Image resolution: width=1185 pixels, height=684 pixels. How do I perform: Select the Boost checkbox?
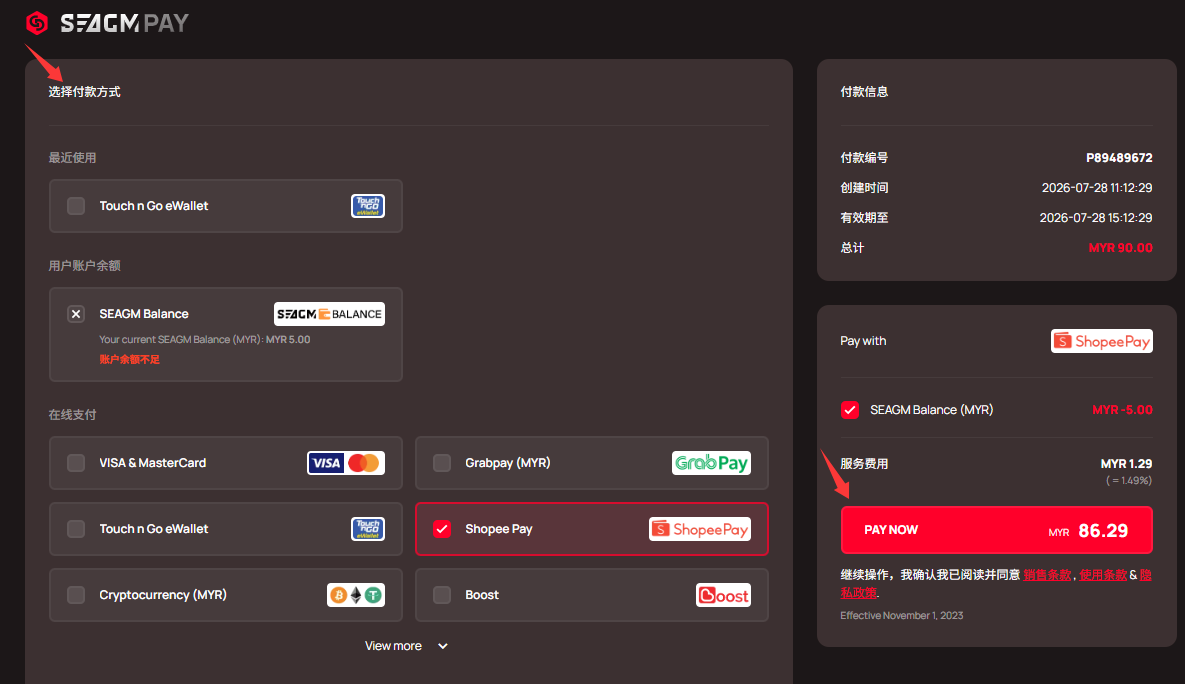(x=442, y=595)
